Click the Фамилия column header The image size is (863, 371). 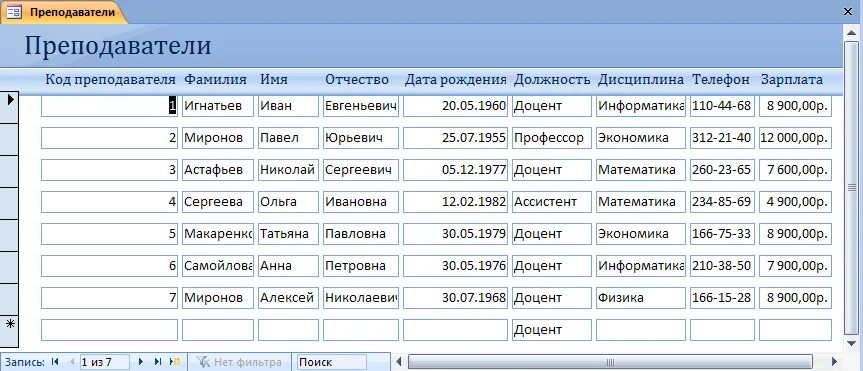(x=215, y=79)
